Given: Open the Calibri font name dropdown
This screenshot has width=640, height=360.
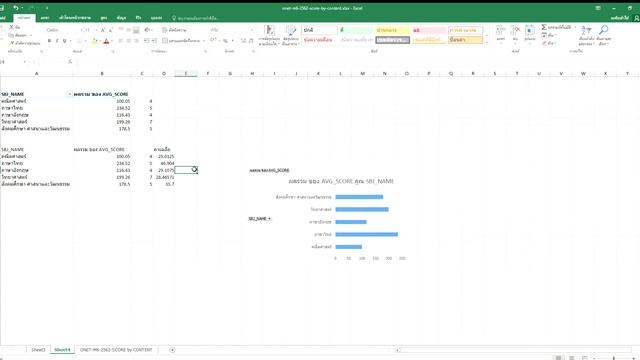Looking at the screenshot, I should pyautogui.click(x=81, y=30).
